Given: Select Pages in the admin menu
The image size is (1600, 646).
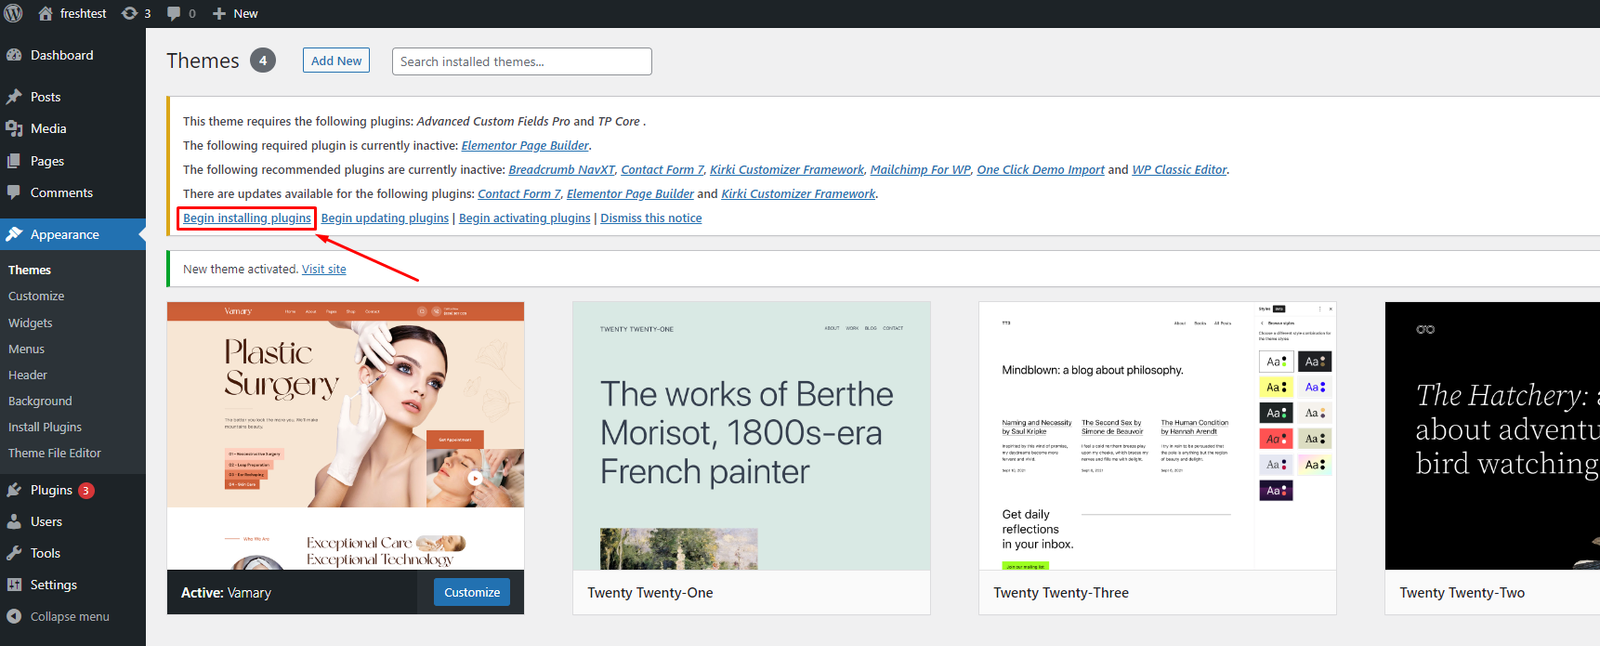Looking at the screenshot, I should (x=47, y=161).
